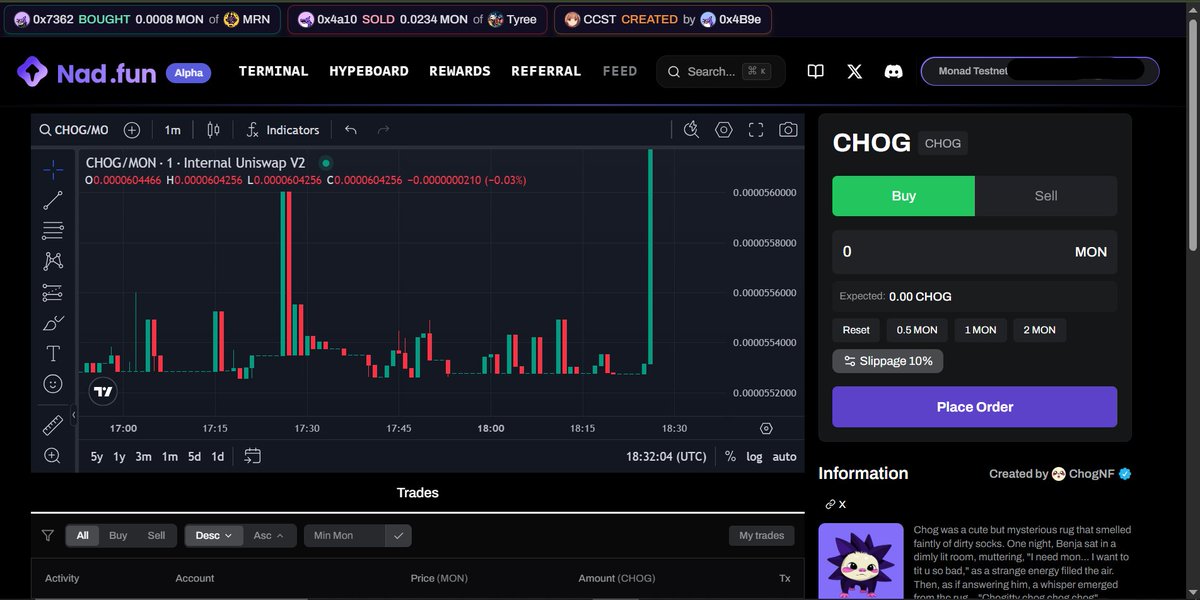
Task: Select the trend line tool
Action: (53, 200)
